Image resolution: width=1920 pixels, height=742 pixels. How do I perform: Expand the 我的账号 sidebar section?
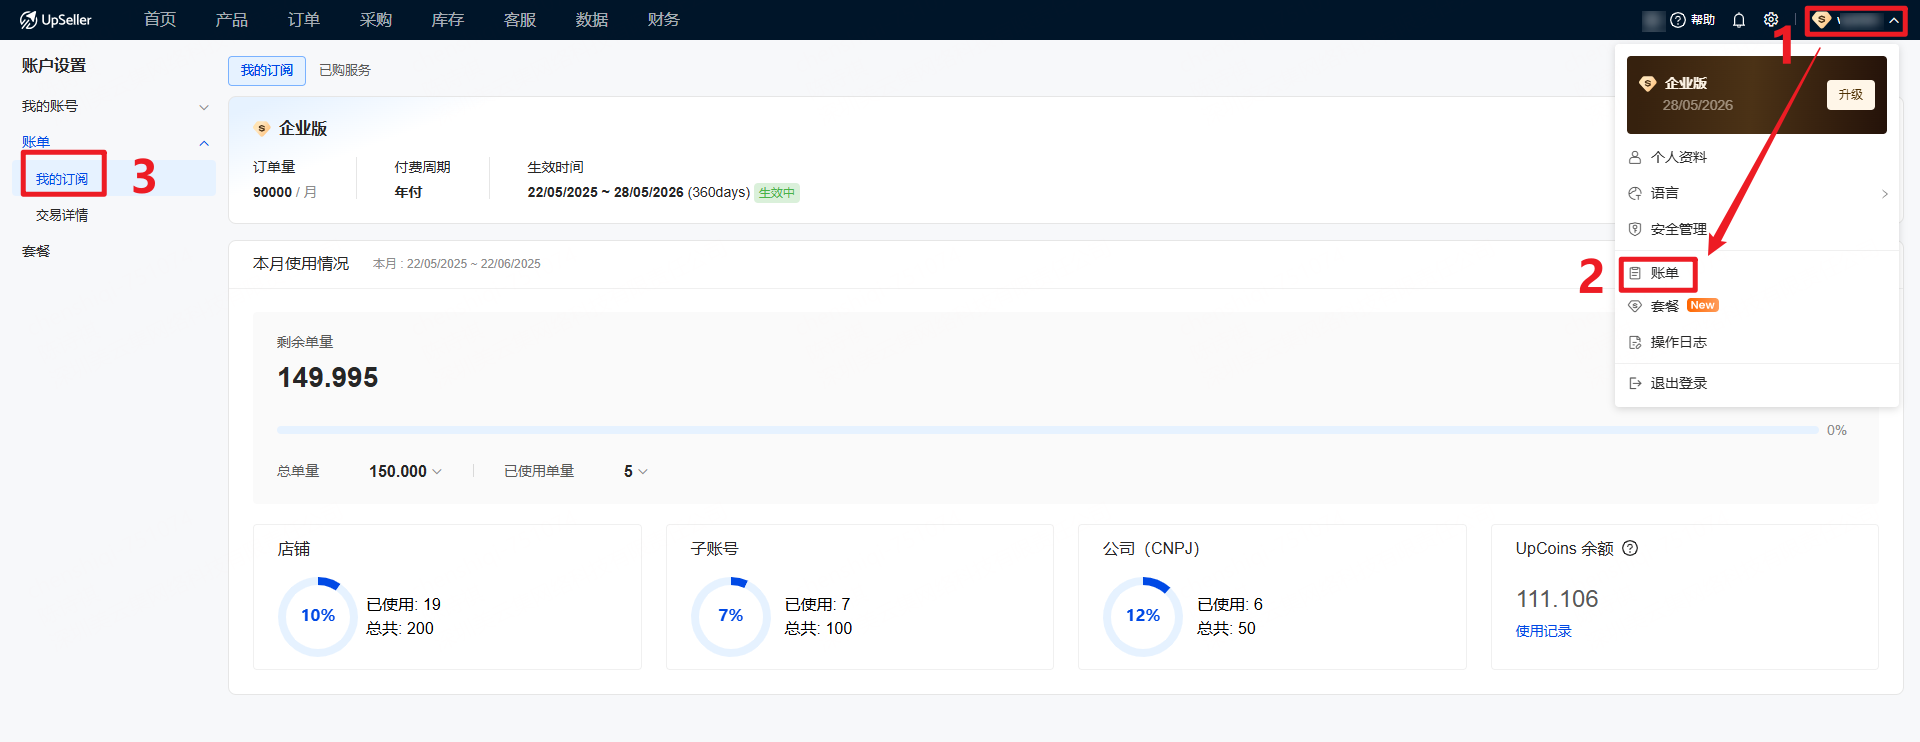click(204, 107)
